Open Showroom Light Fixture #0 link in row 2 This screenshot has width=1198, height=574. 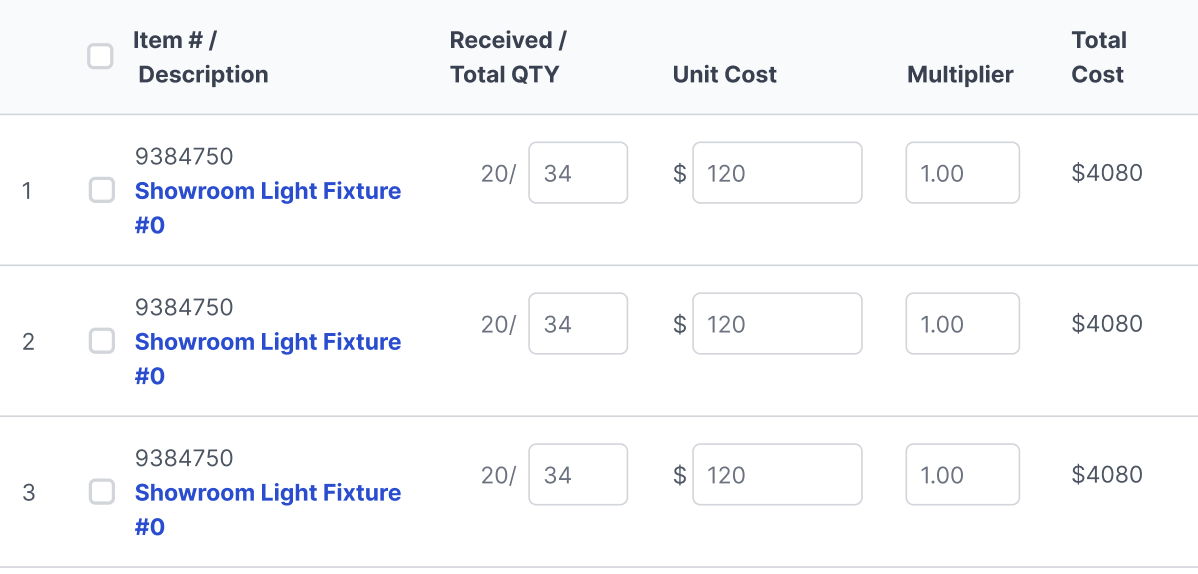click(x=267, y=342)
